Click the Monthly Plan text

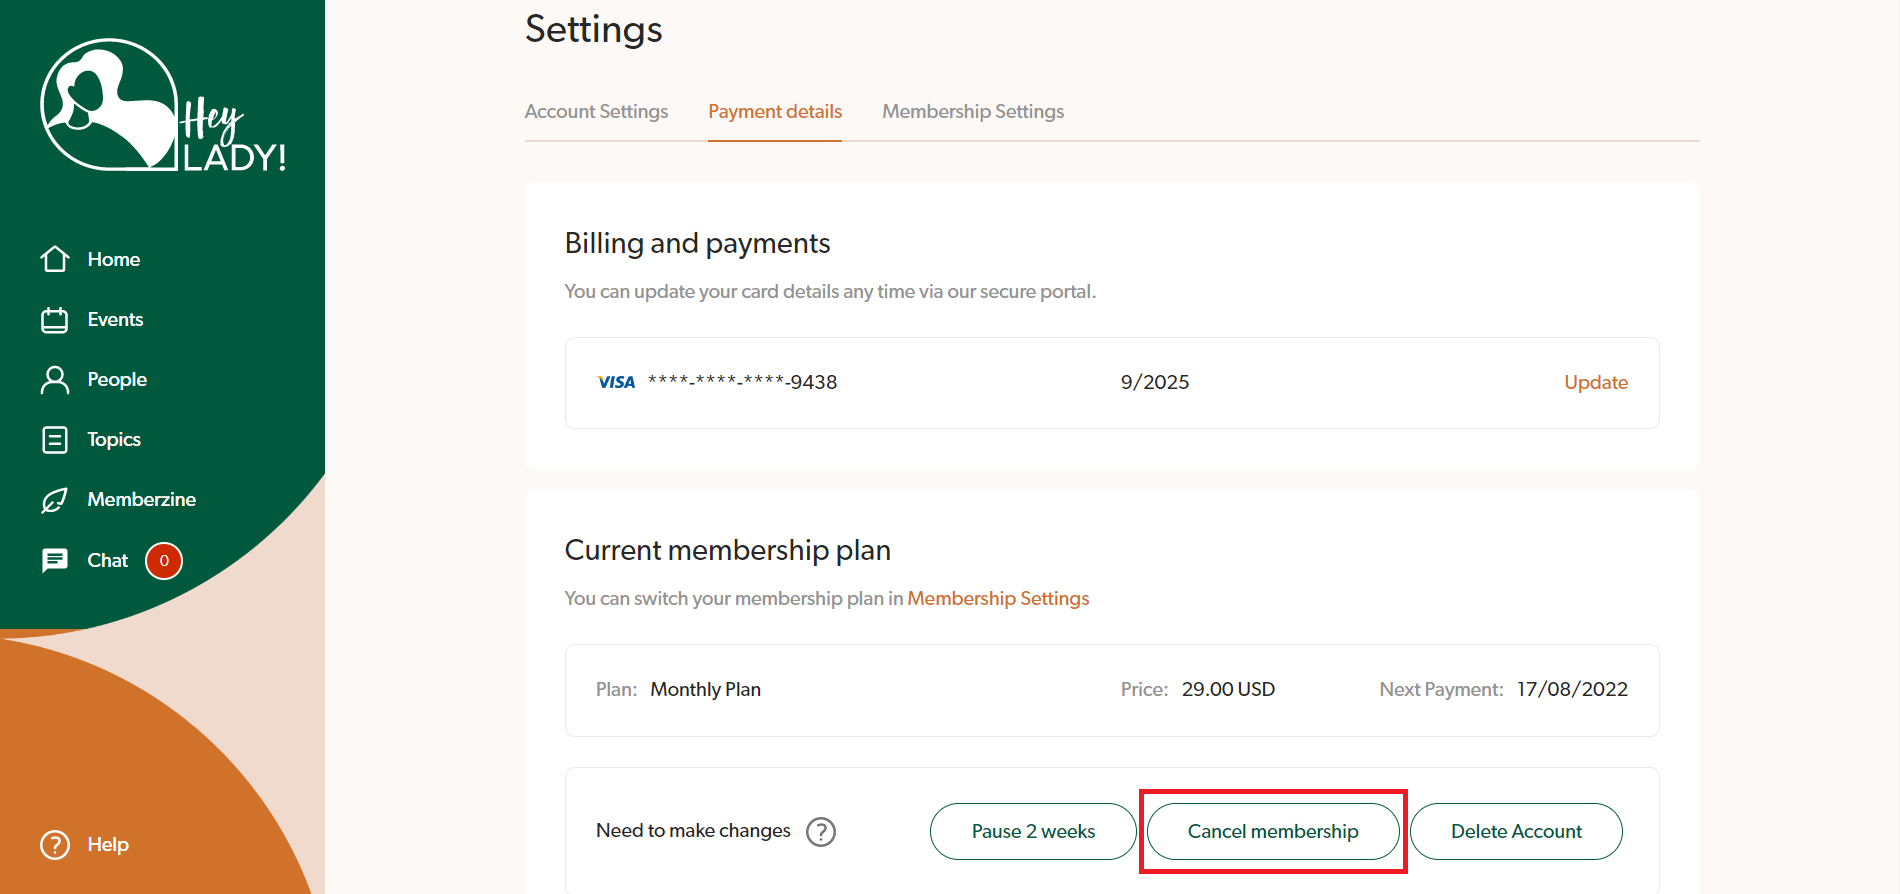[706, 689]
